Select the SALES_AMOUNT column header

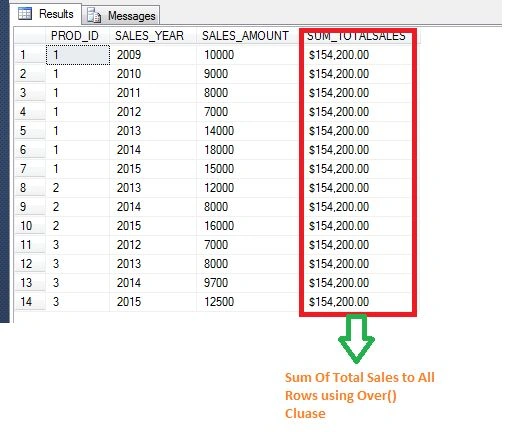click(x=248, y=36)
